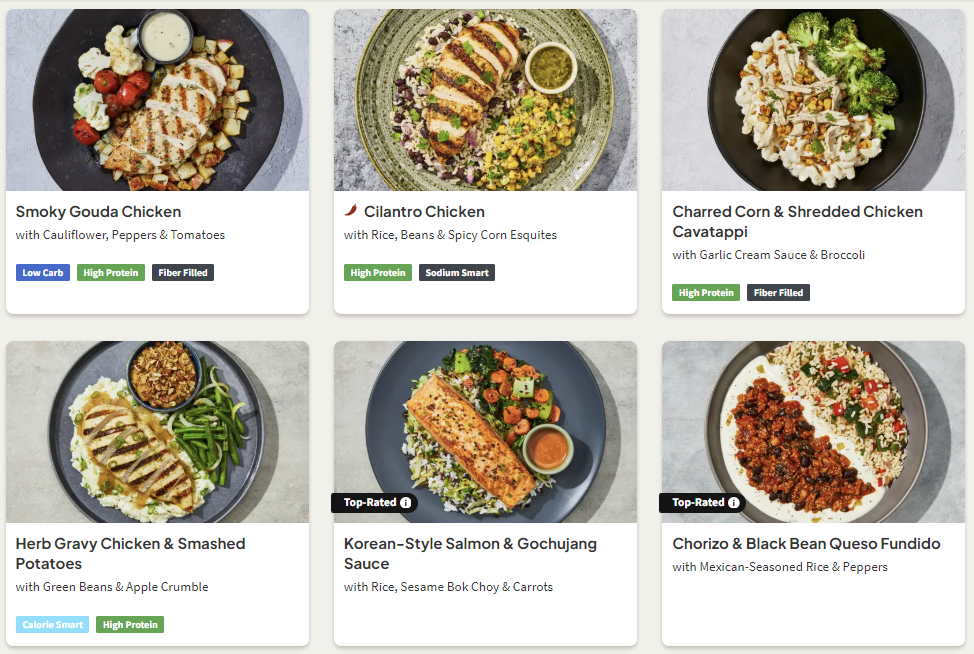Click the Top-Rated badge on Korean-Style Salmon
The image size is (974, 654).
coord(370,503)
